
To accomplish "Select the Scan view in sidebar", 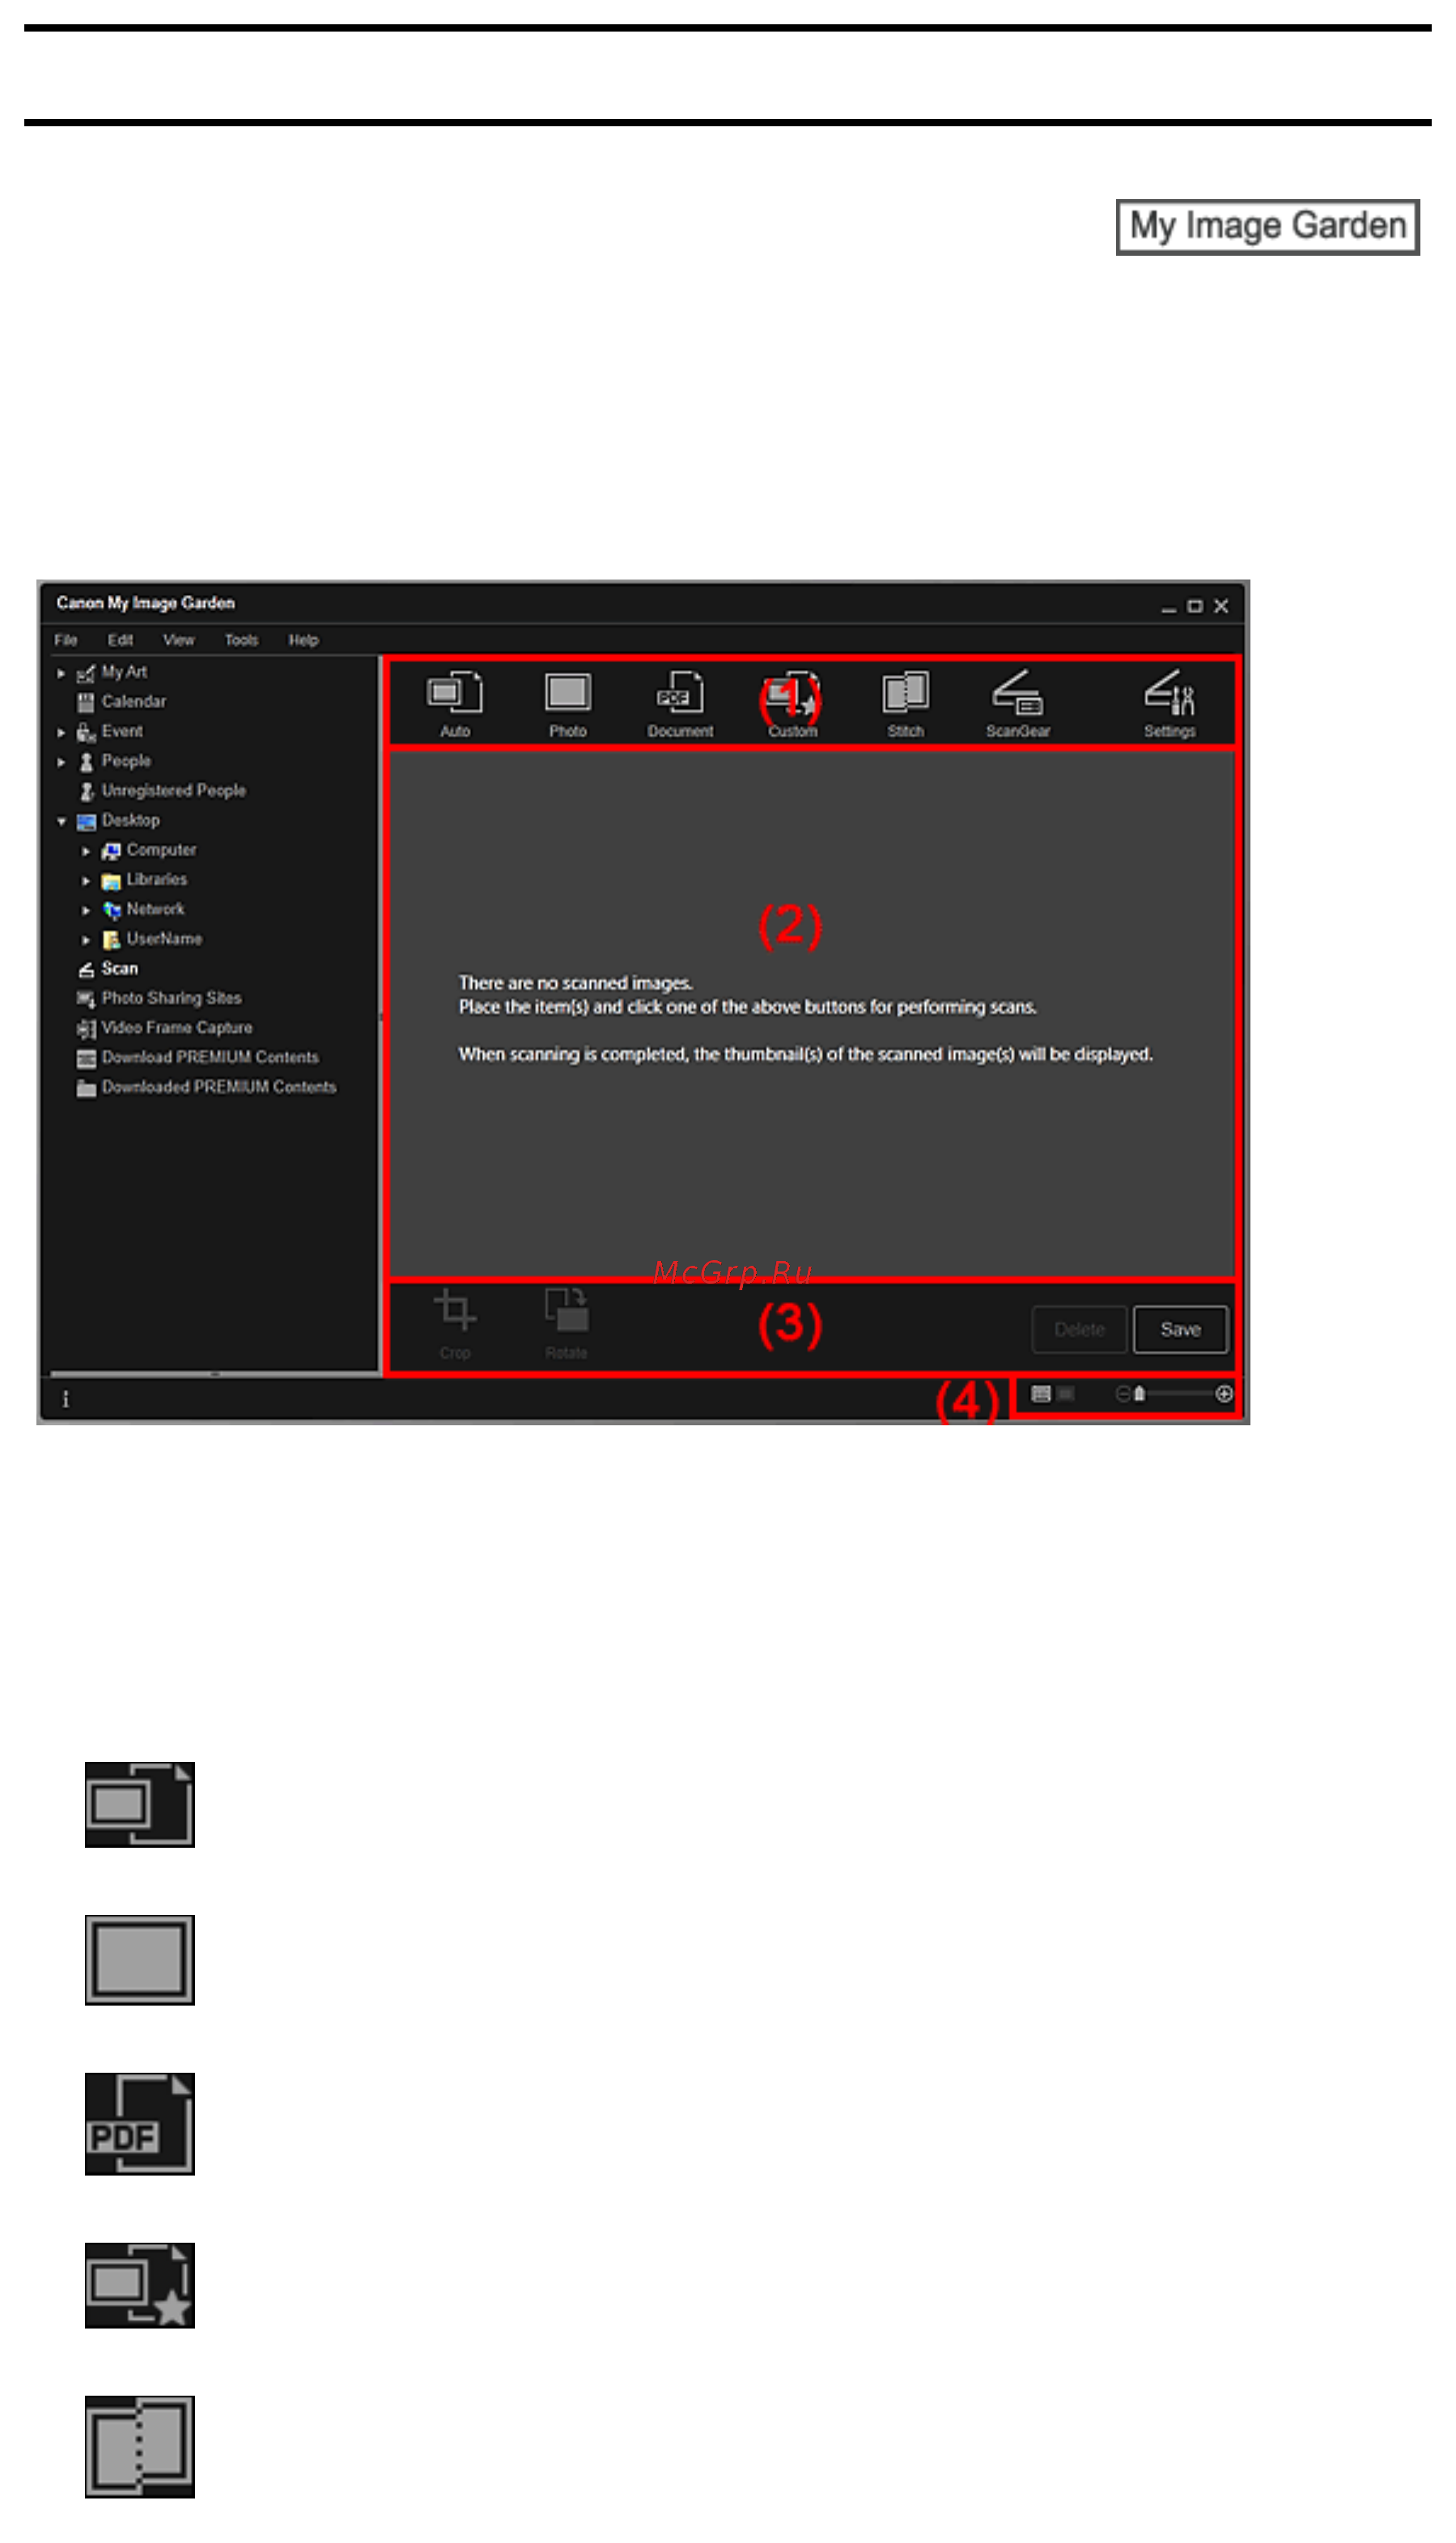I will click(107, 969).
